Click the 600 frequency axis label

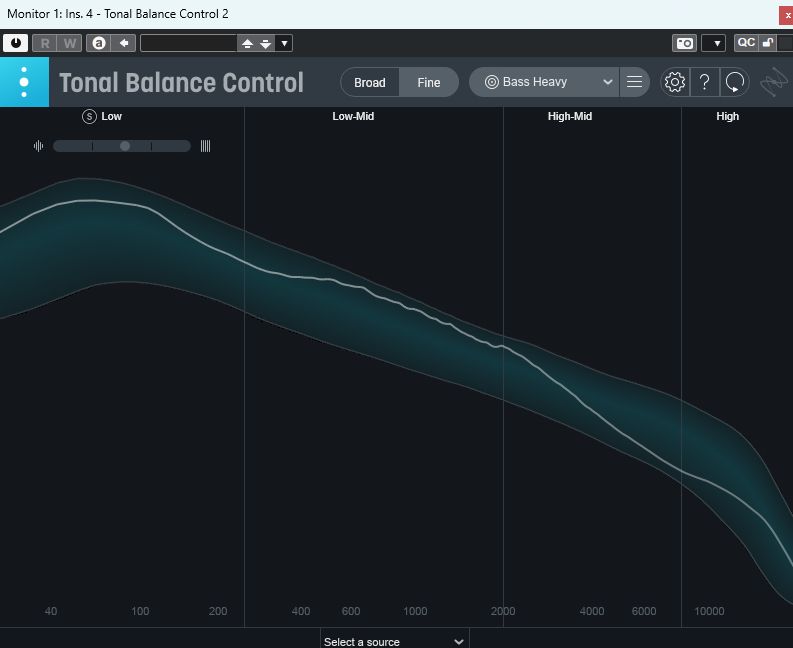[350, 611]
